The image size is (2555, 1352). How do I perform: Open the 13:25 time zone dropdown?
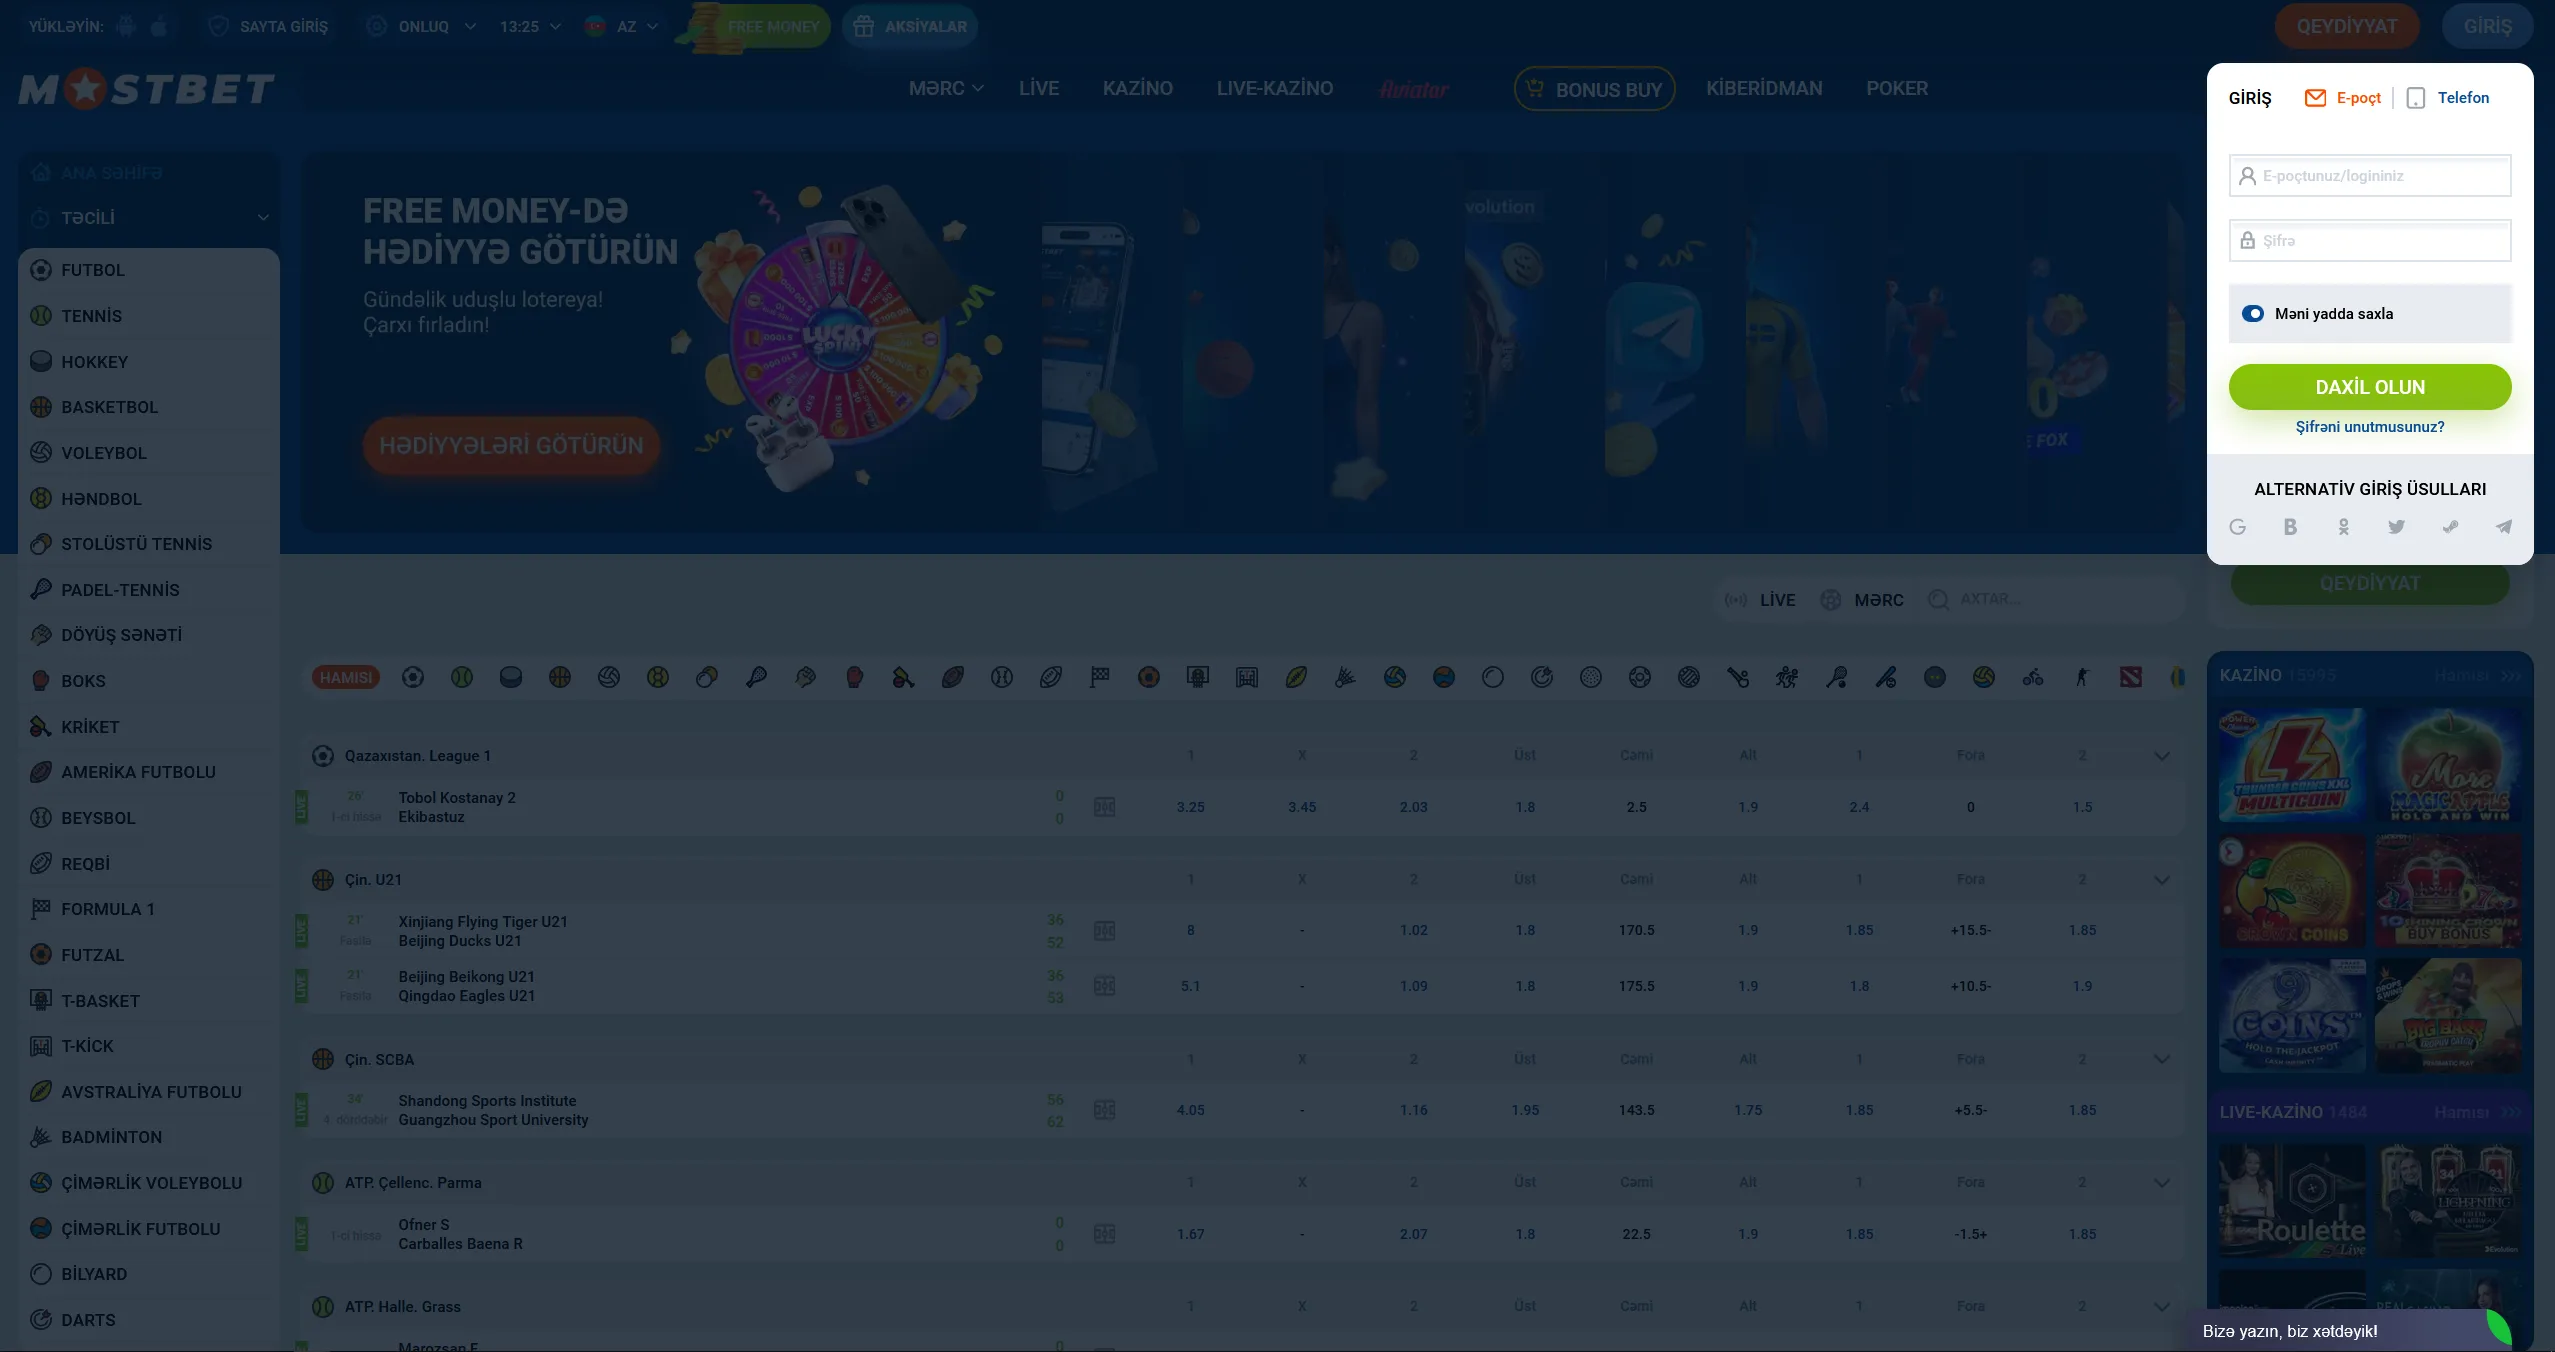click(531, 26)
